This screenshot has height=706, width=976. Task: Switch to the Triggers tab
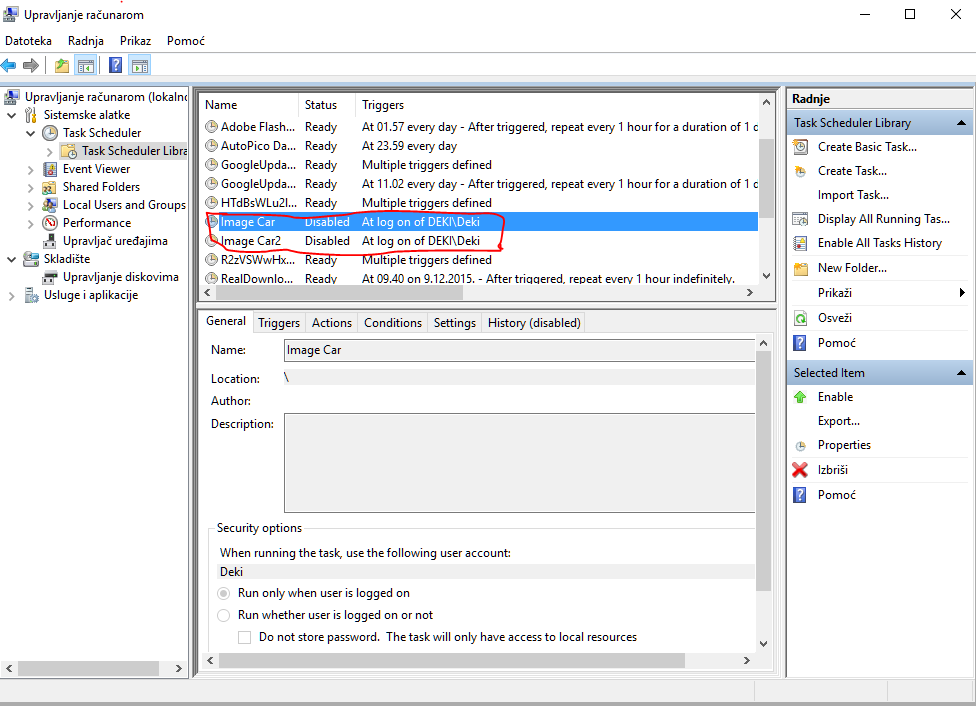(x=278, y=323)
